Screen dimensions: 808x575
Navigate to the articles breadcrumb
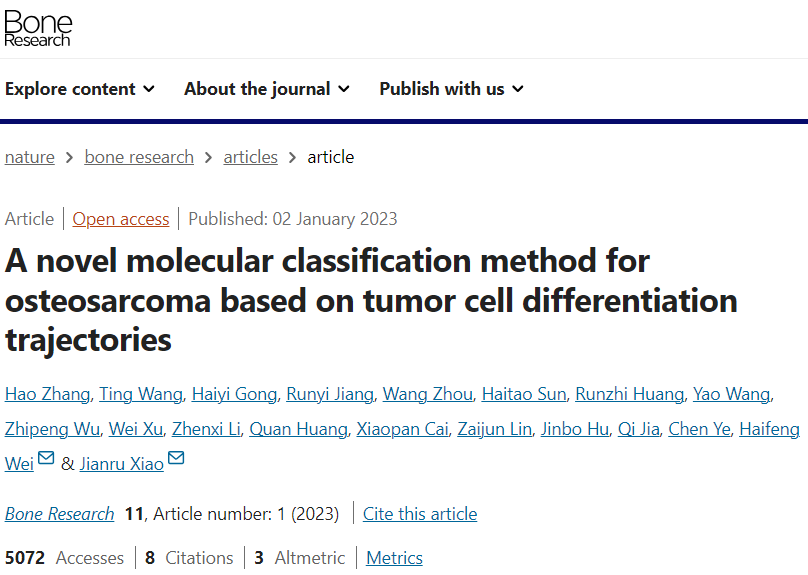[x=250, y=157]
